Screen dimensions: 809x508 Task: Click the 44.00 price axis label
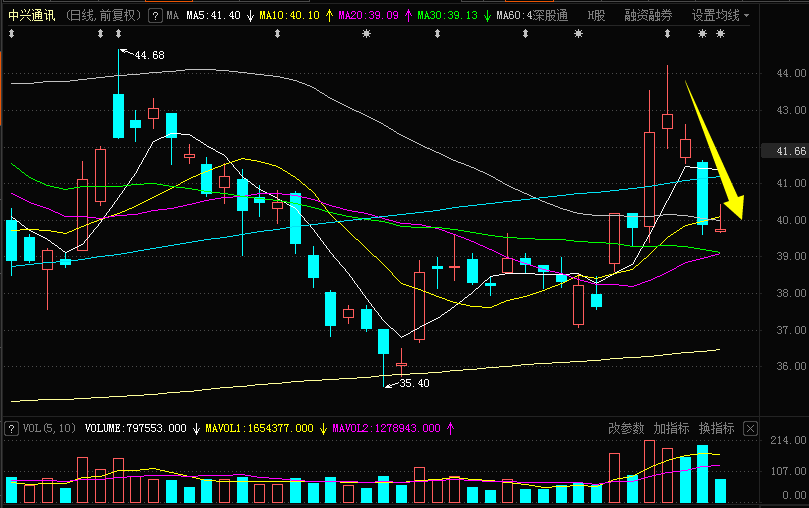(791, 73)
